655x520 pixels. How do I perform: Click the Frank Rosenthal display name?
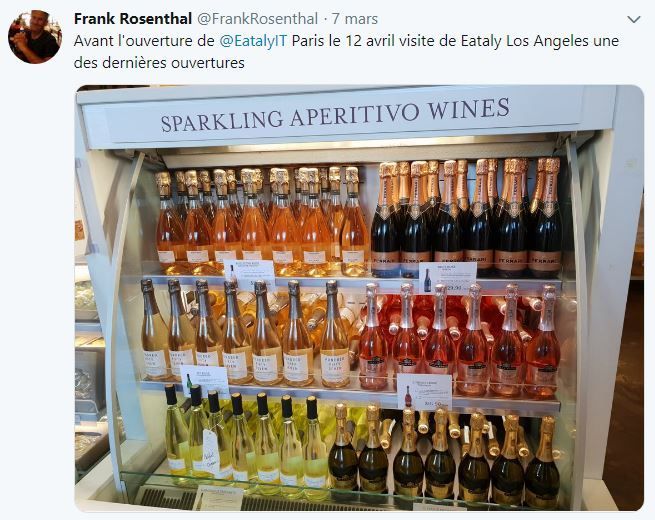[x=132, y=19]
